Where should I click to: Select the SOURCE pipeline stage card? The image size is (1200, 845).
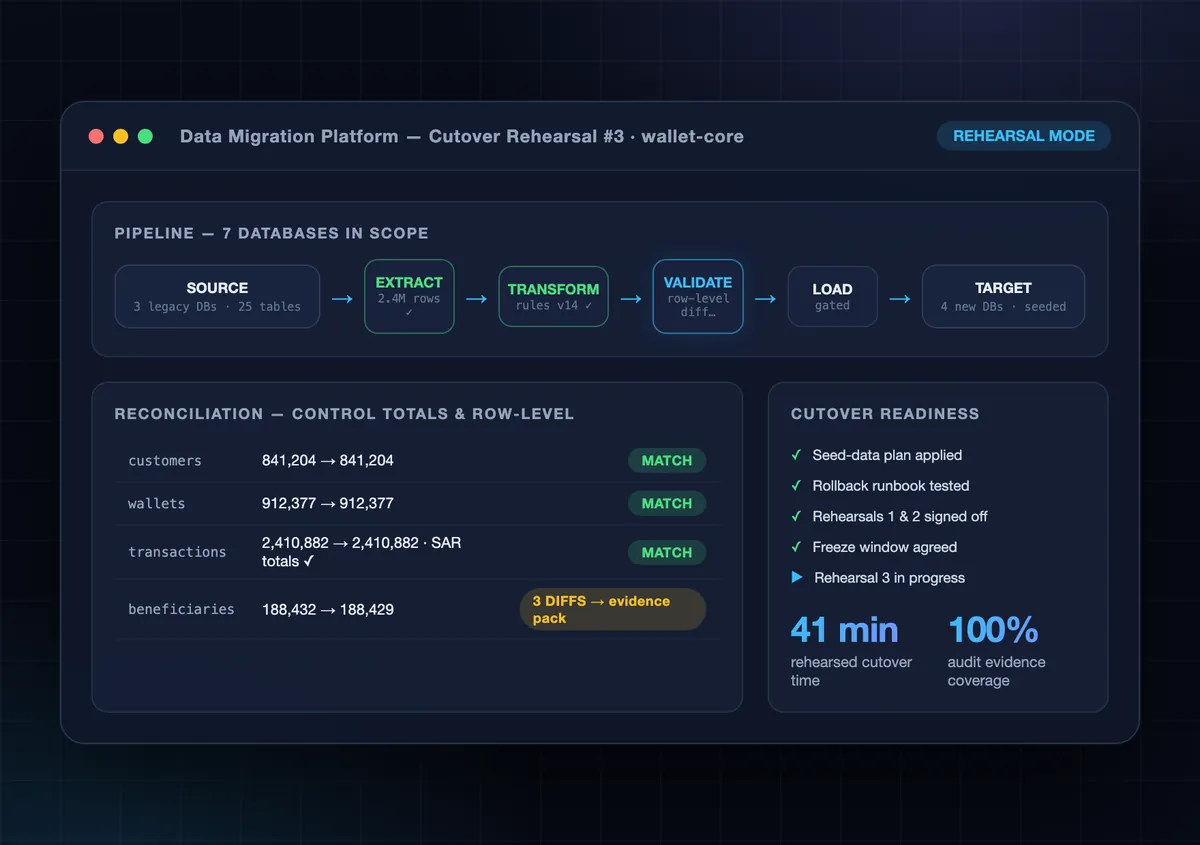coord(217,296)
